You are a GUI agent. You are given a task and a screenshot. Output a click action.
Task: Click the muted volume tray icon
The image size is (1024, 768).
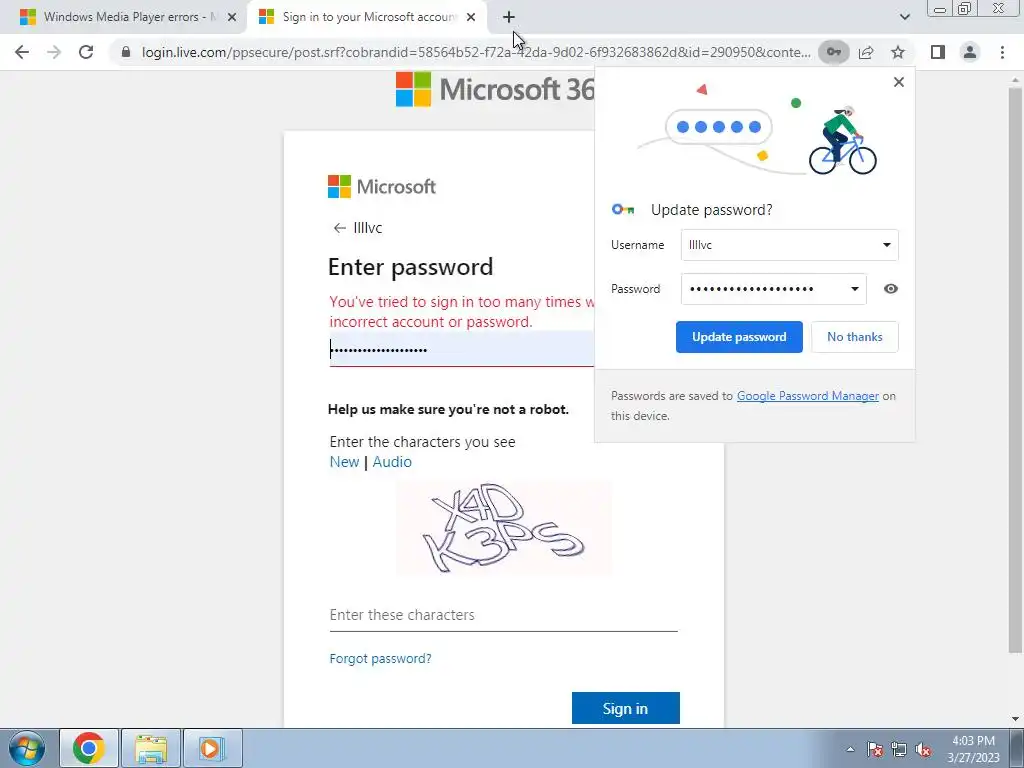(923, 749)
